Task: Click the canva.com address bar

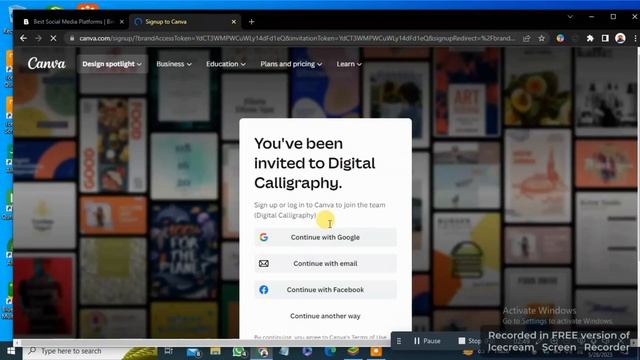Action: click(297, 38)
